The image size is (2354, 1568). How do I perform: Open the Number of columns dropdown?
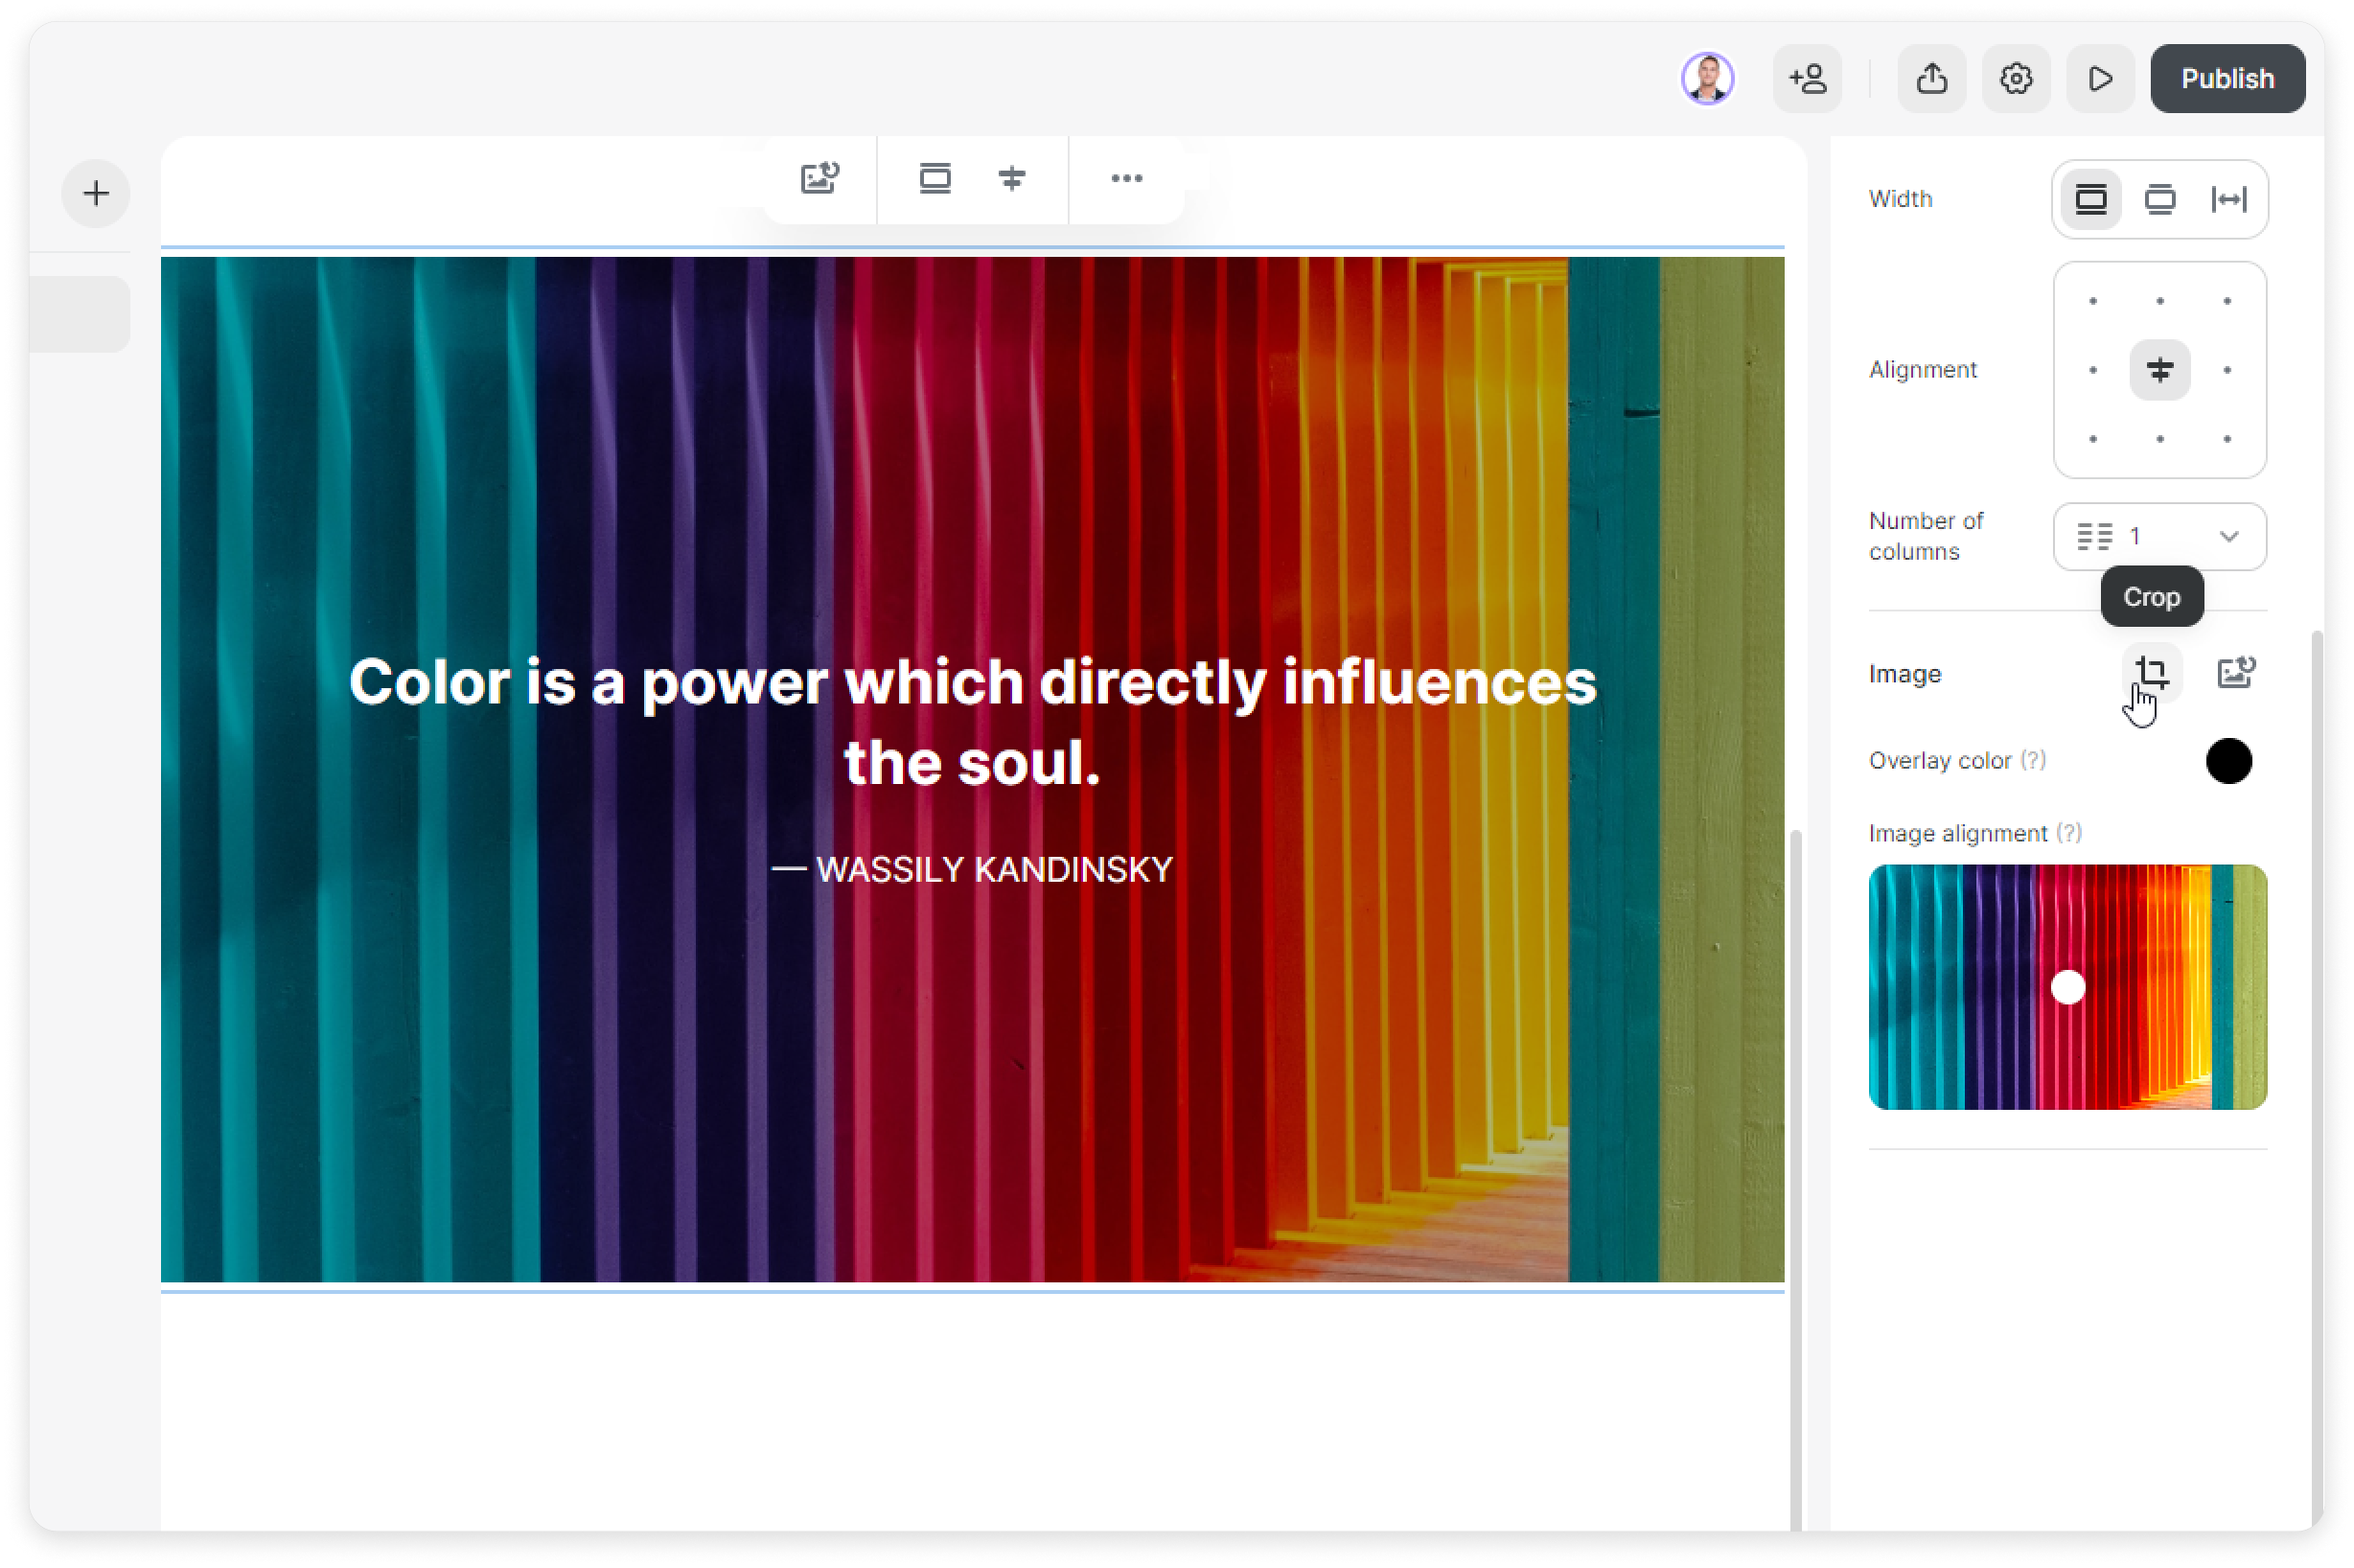2158,536
